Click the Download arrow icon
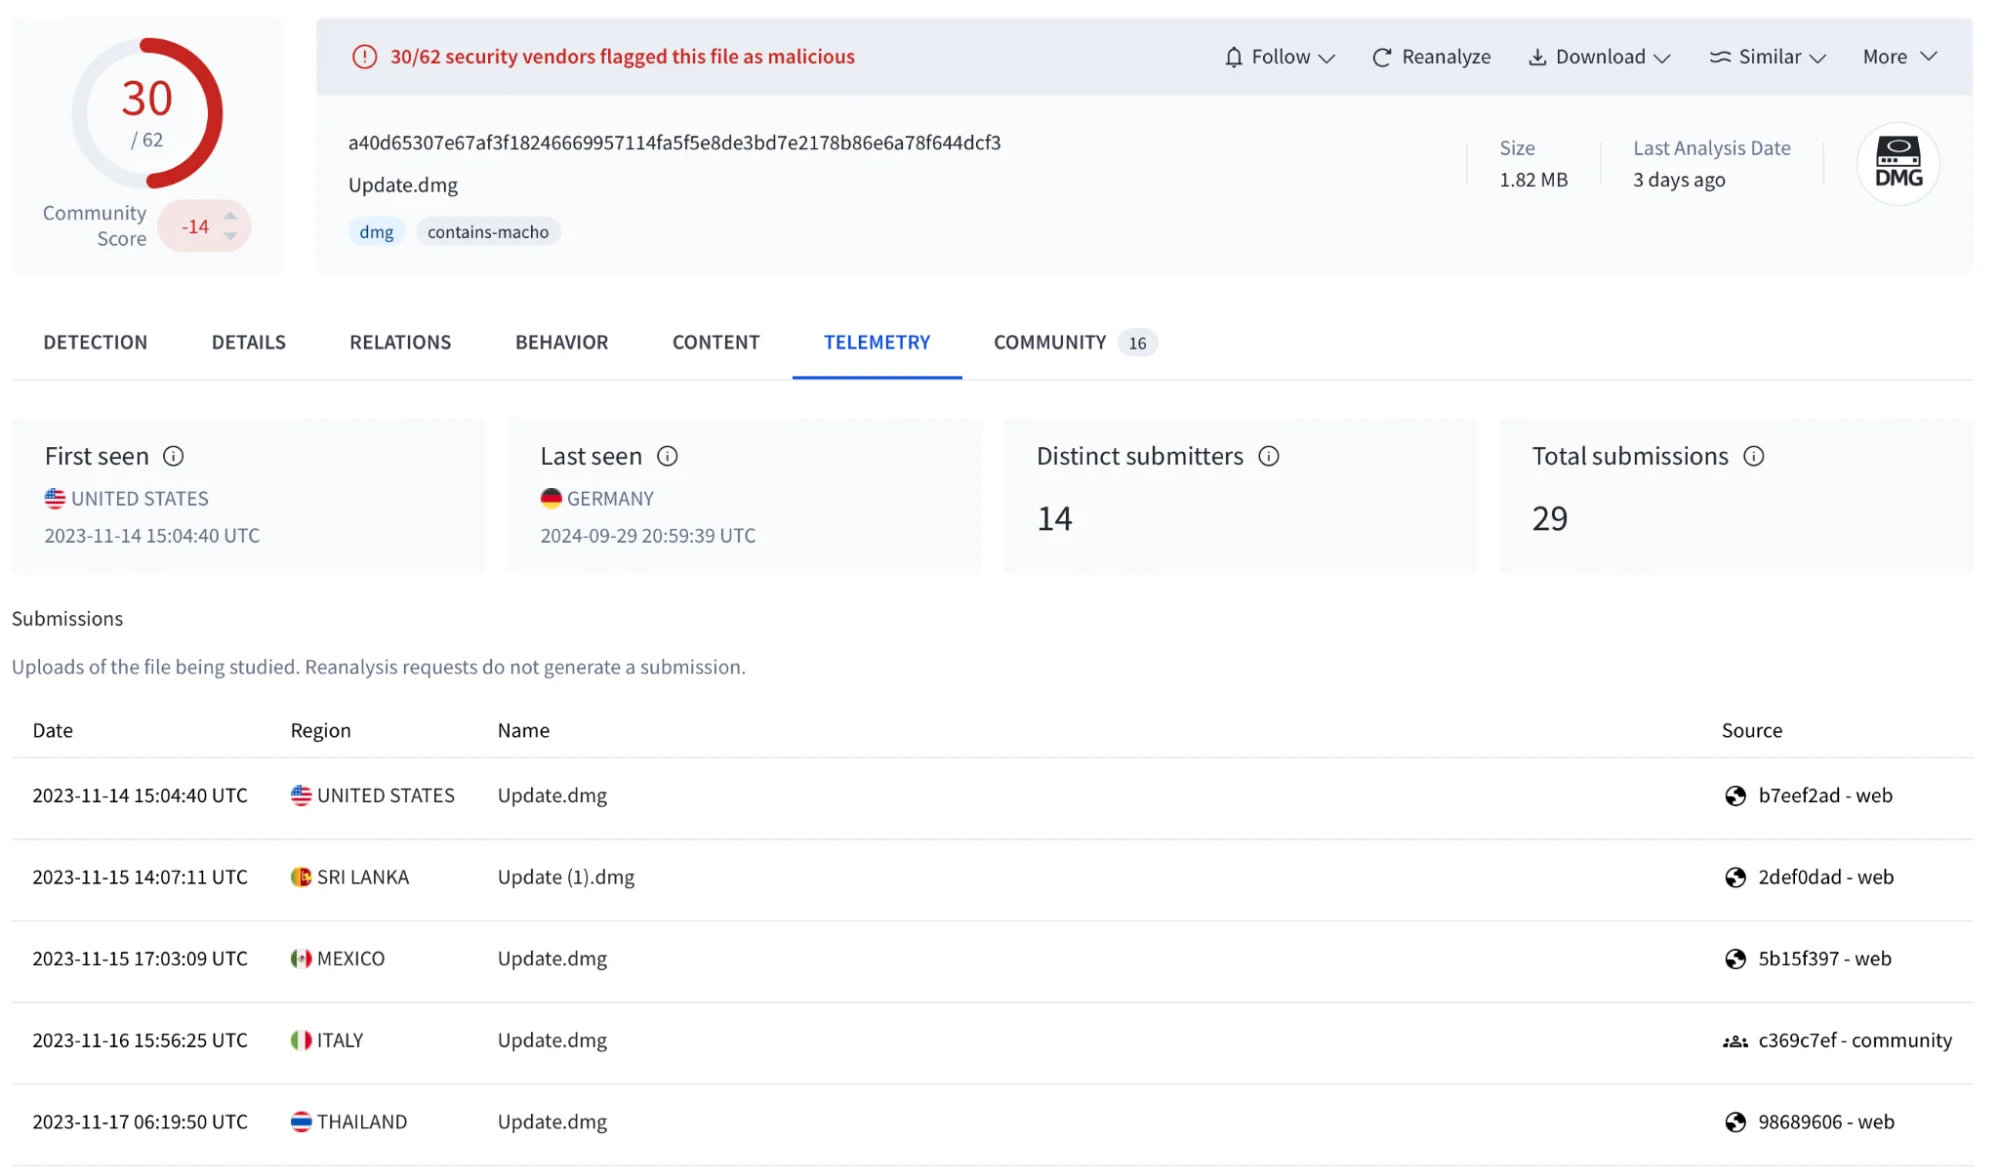The height and width of the screenshot is (1170, 1999). click(1535, 56)
